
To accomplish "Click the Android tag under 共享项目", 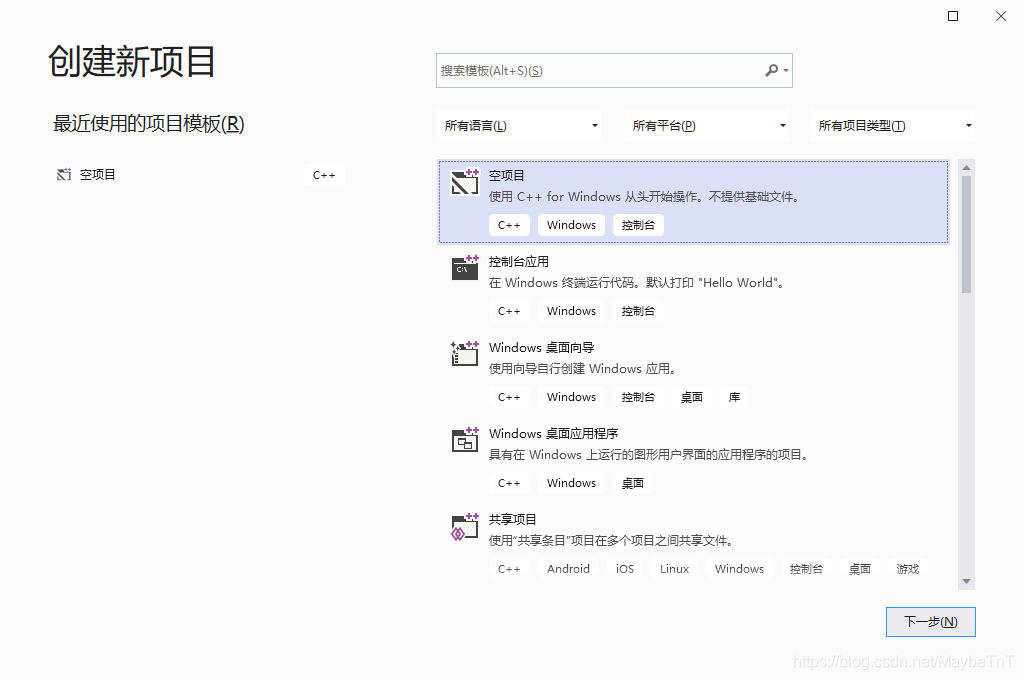I will (568, 569).
